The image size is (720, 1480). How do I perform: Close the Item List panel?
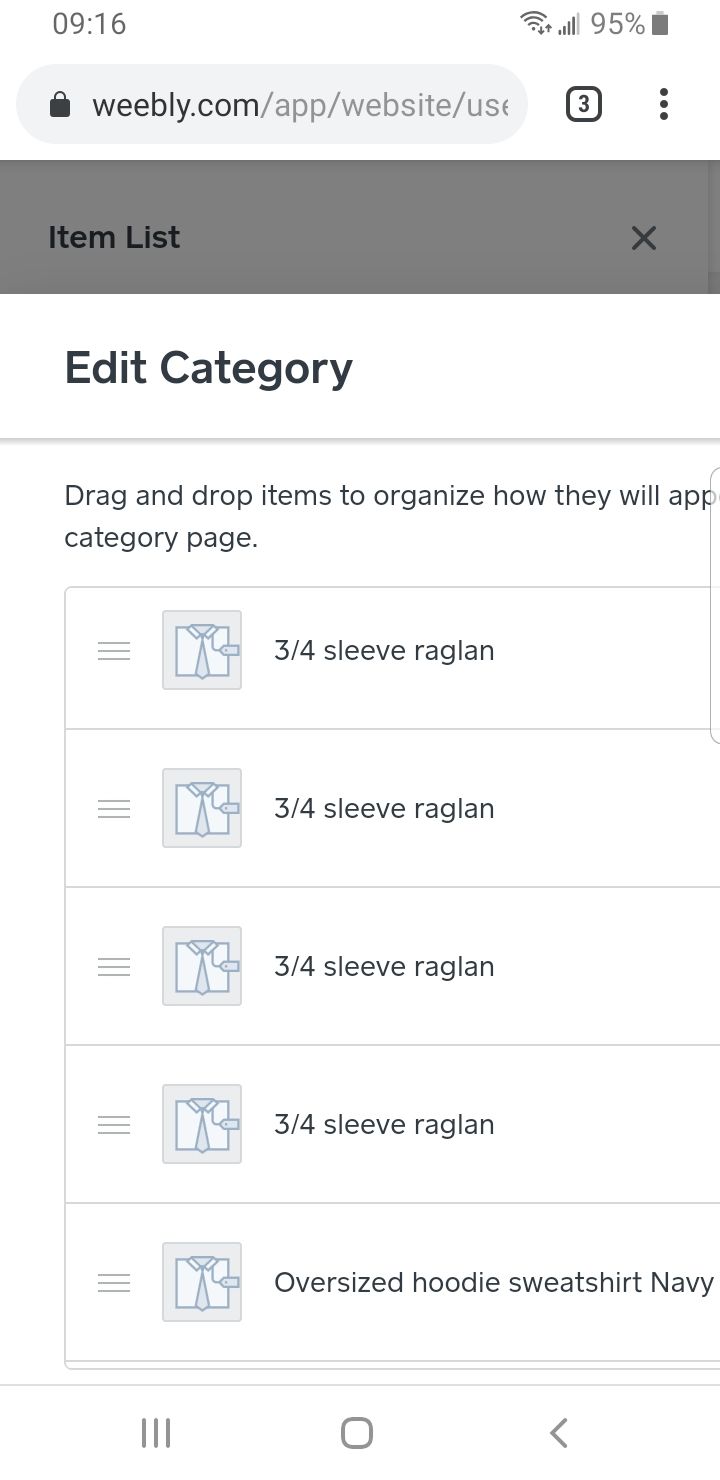click(643, 238)
